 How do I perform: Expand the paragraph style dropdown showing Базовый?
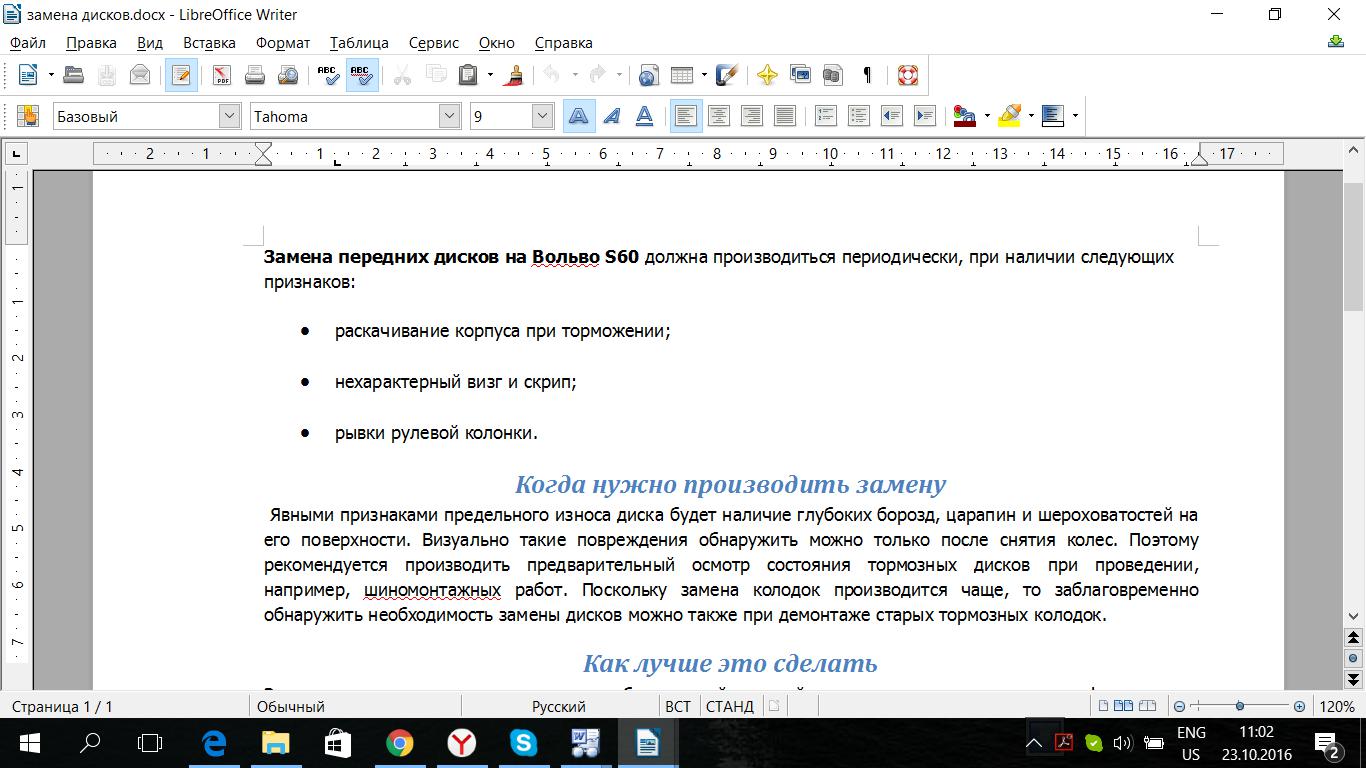(229, 116)
